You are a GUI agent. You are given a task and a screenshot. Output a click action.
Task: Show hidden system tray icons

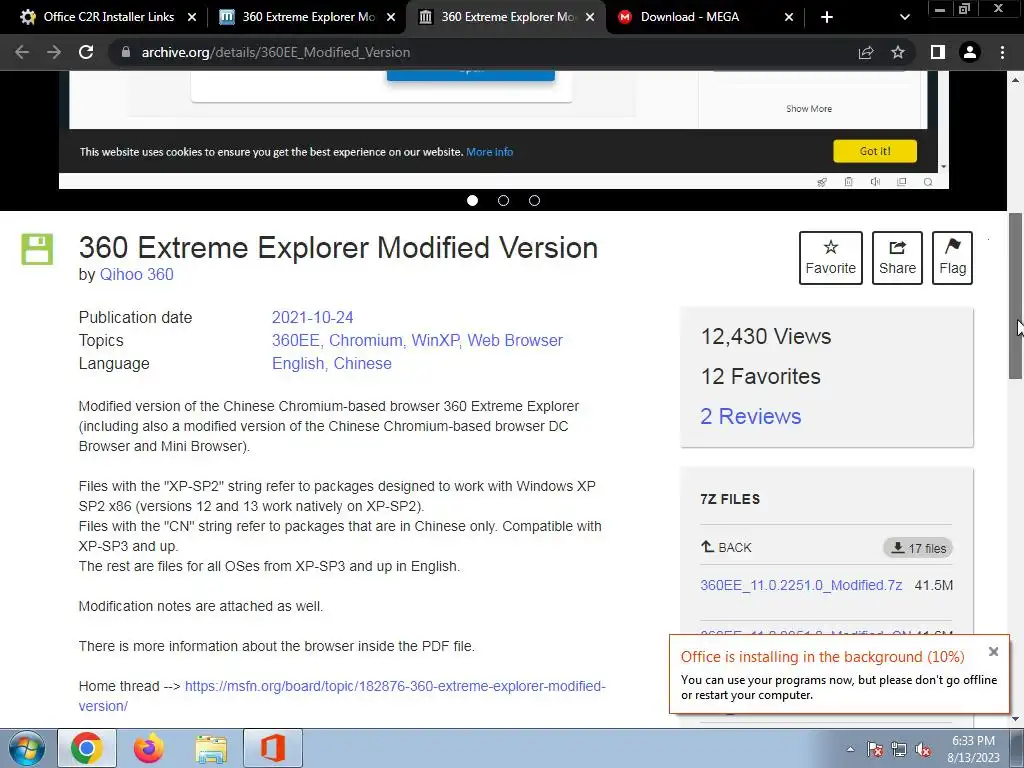coord(850,749)
